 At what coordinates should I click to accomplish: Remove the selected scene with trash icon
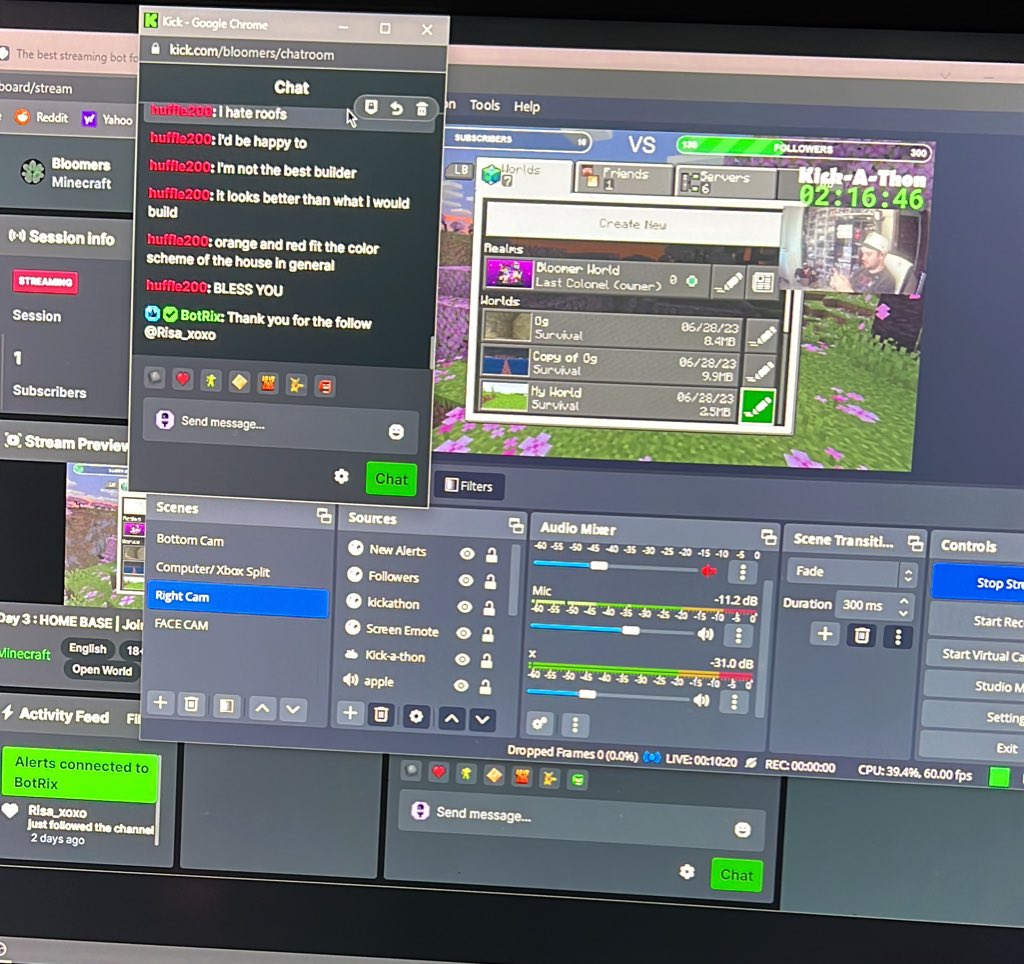pyautogui.click(x=191, y=704)
